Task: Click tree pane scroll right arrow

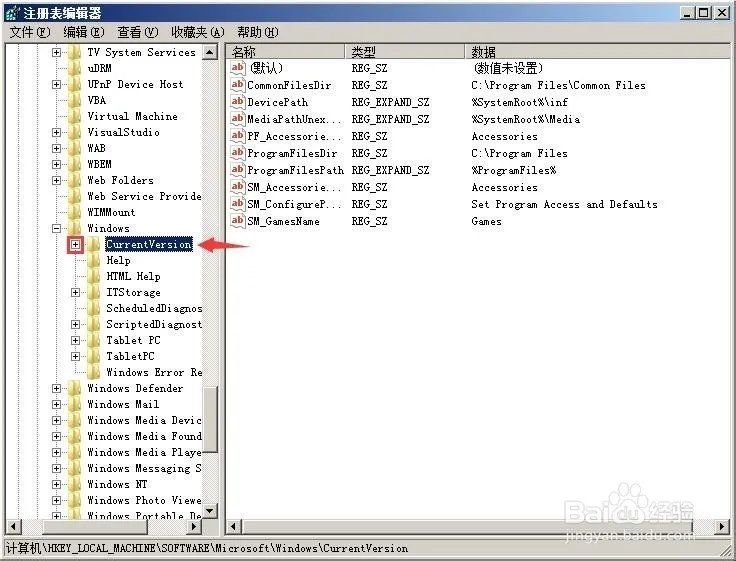Action: 194,527
